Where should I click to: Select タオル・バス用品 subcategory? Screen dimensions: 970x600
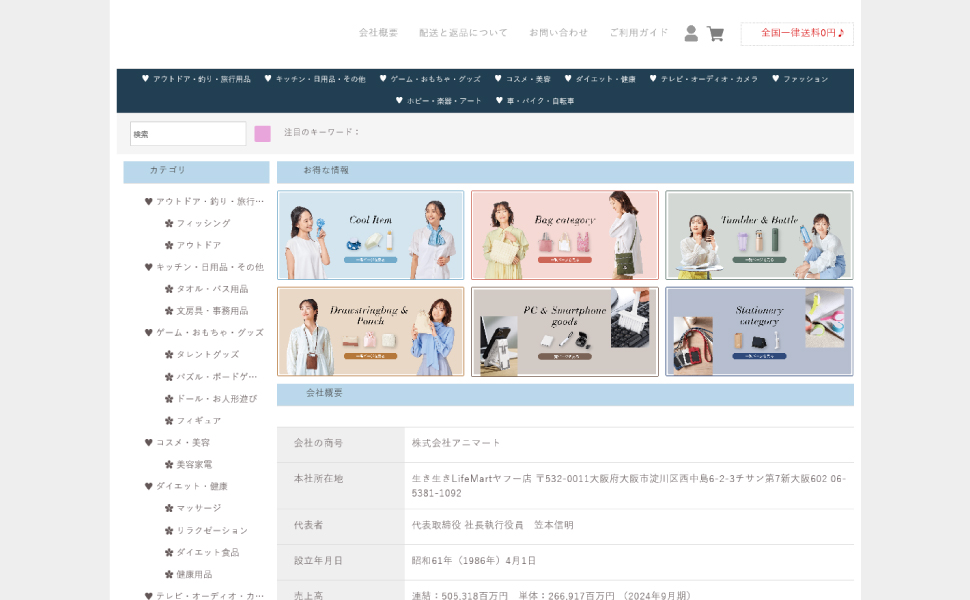[212, 289]
